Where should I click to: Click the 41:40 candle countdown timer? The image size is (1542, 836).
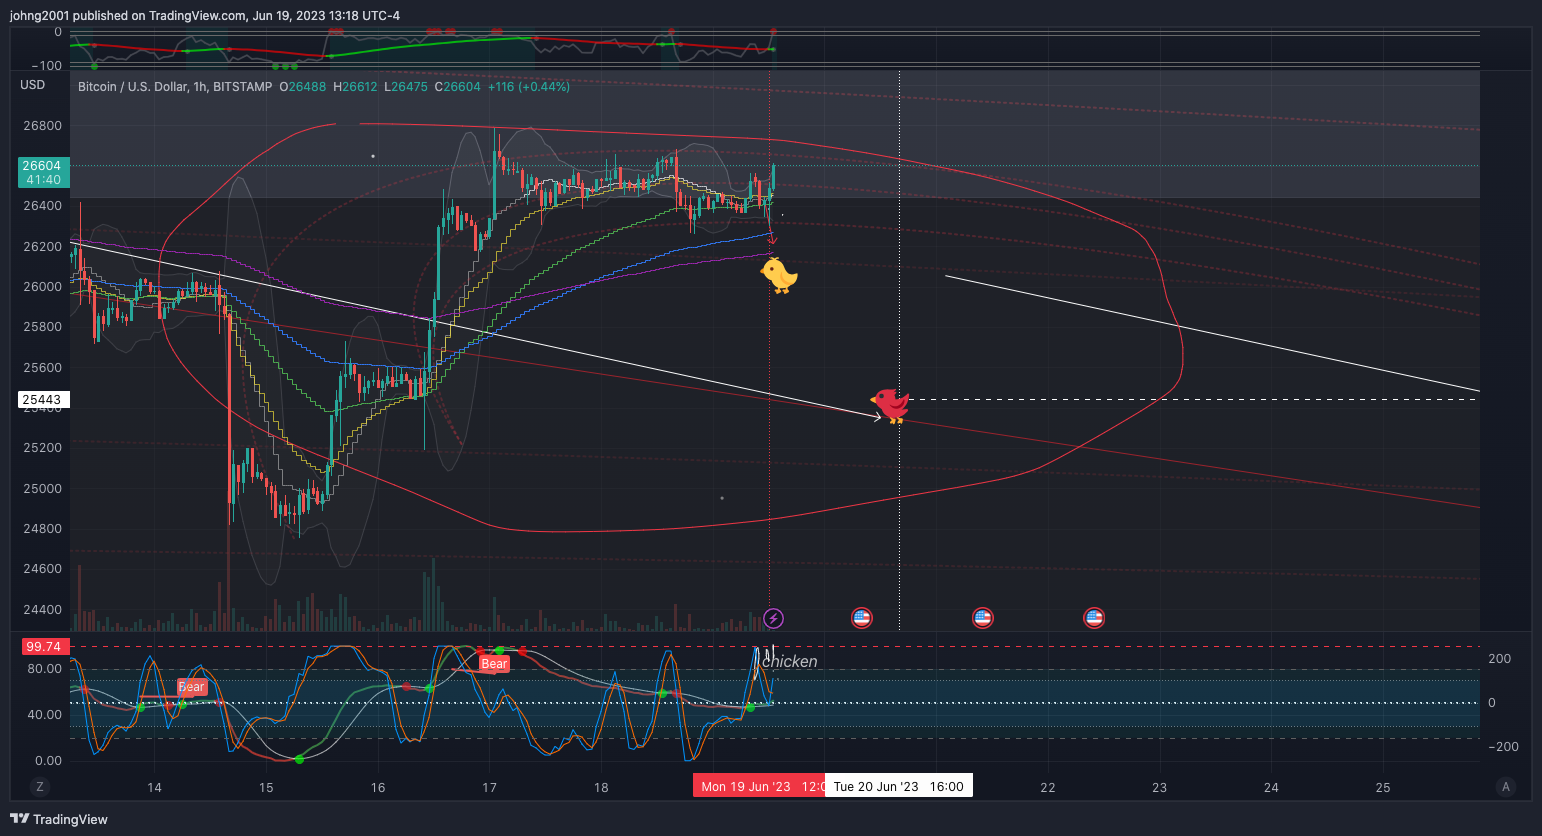[x=44, y=180]
